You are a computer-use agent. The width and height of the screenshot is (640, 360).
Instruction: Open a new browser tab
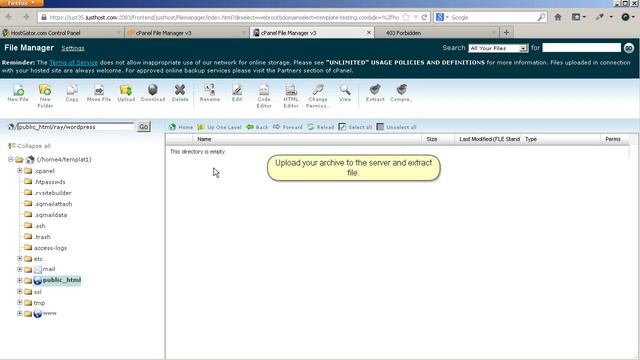[x=506, y=32]
